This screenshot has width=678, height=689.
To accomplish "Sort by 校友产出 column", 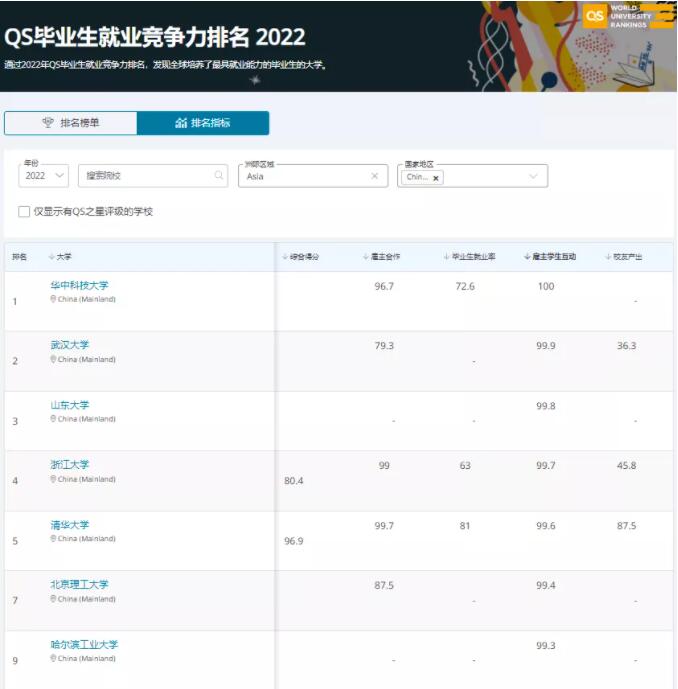I will point(623,257).
